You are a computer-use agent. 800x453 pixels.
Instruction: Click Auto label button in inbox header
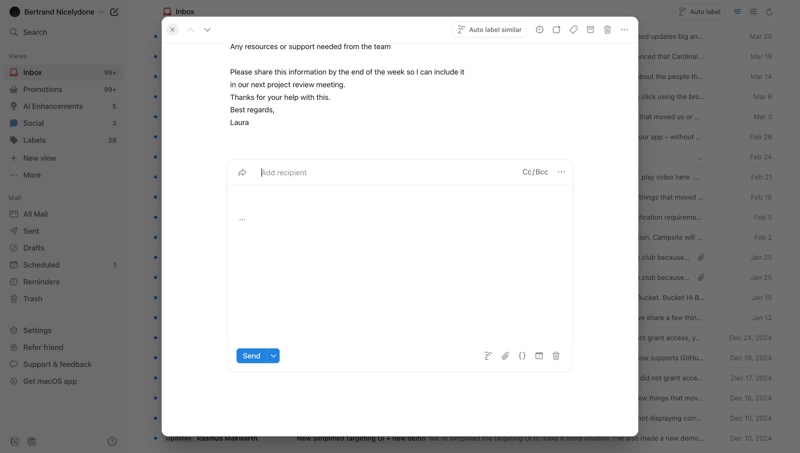click(699, 12)
